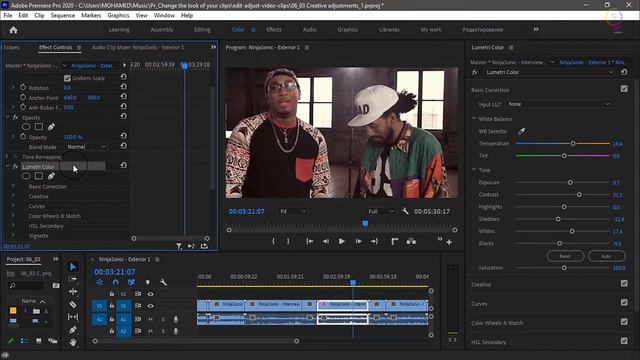
Task: Adjust the Contrast slider handle
Action: 579,195
